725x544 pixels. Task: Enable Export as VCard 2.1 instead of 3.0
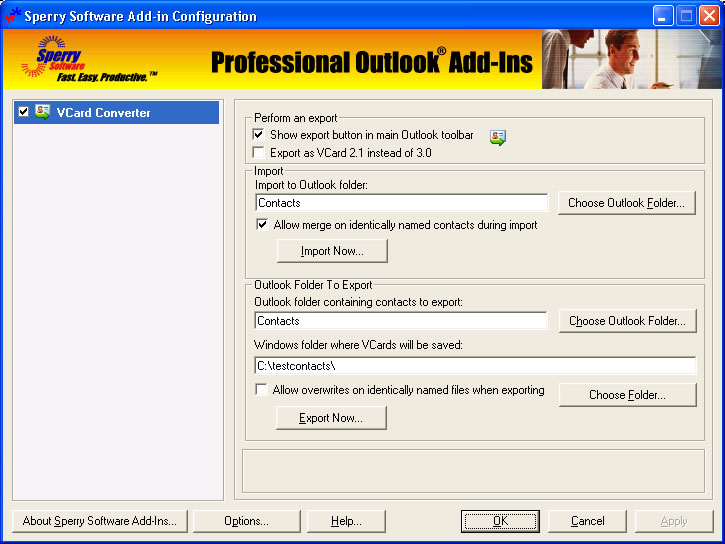[258, 153]
